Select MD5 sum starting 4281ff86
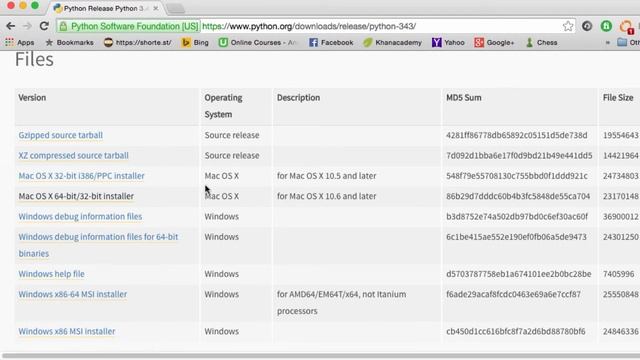This screenshot has height=360, width=640. (x=517, y=135)
